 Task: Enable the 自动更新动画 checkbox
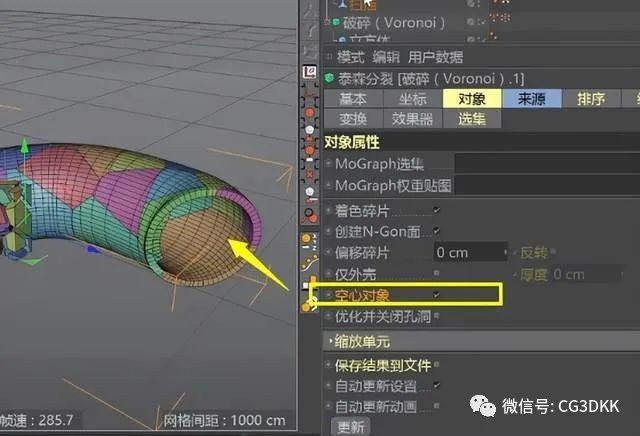436,406
